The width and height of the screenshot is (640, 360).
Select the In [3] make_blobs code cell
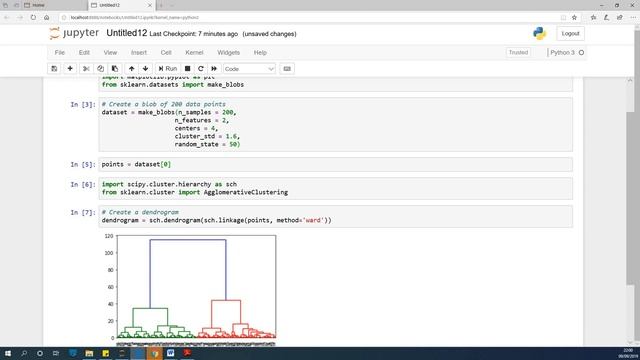click(336, 124)
